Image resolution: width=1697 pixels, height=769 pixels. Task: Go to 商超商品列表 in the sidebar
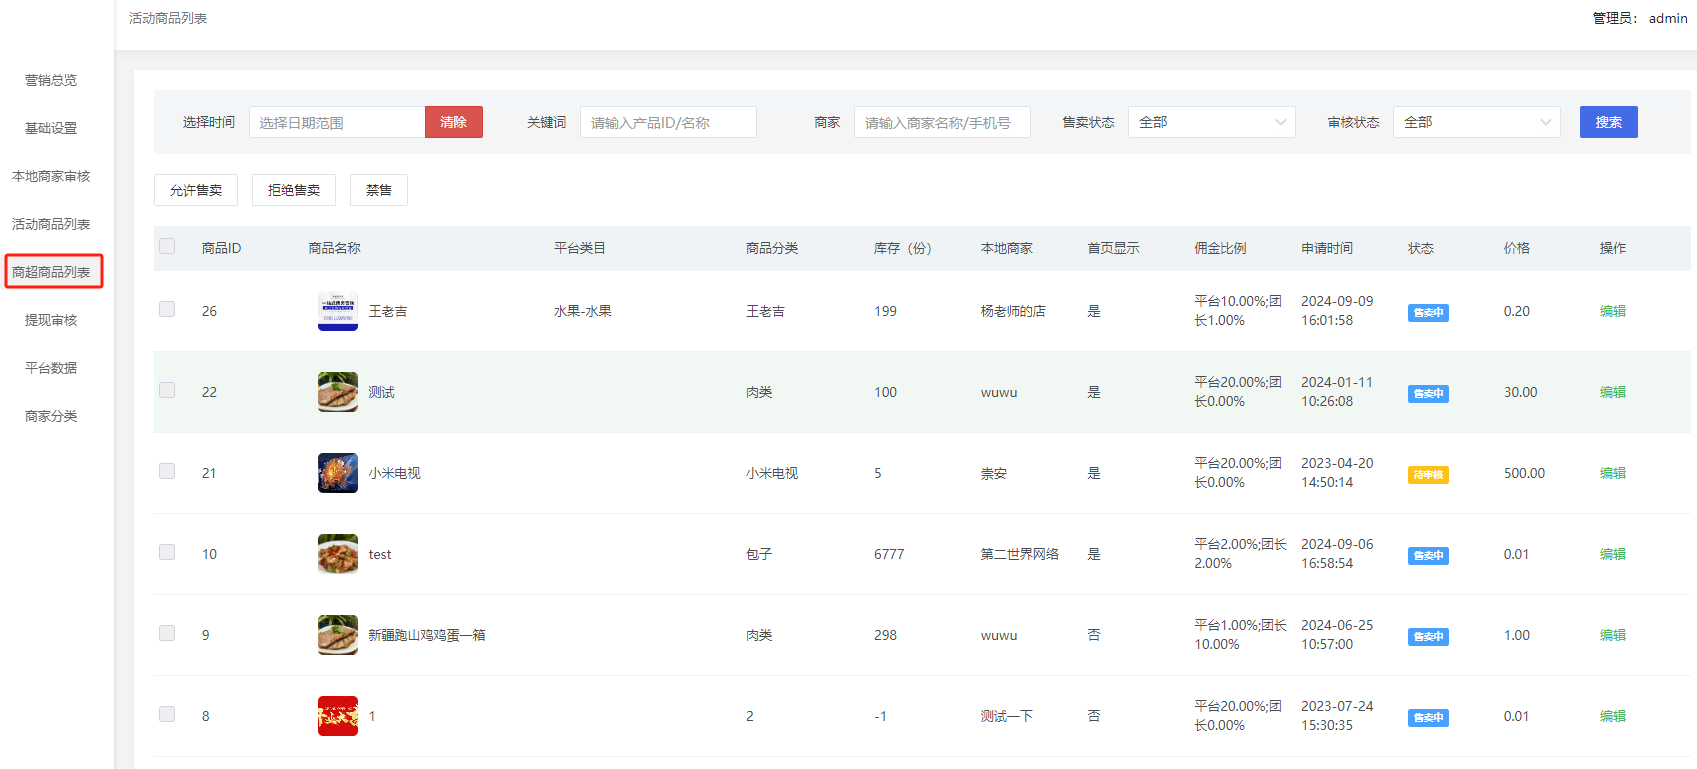[52, 272]
